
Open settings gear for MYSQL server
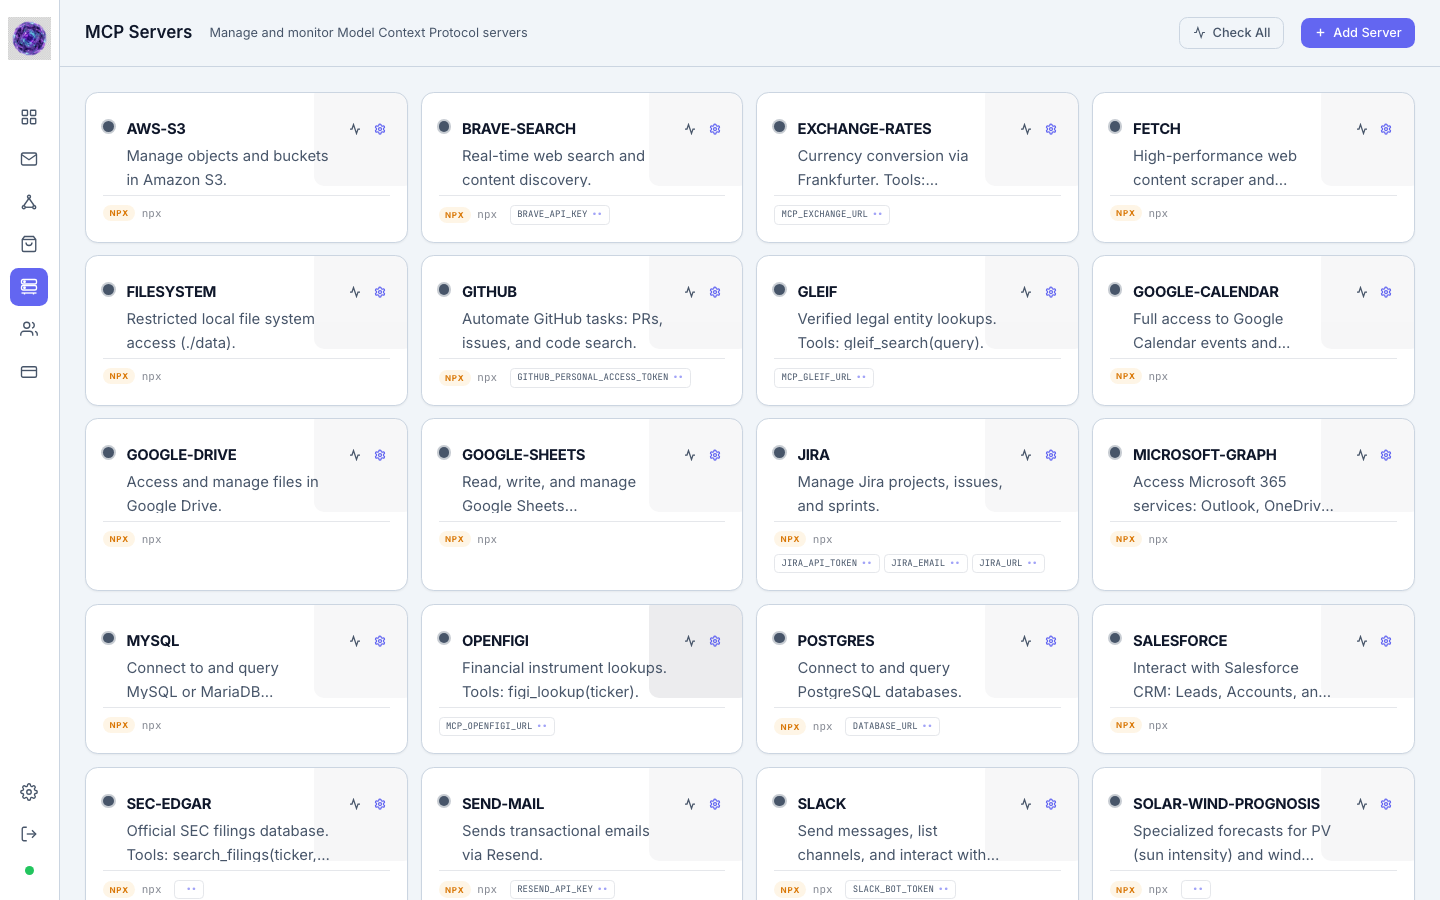point(380,641)
